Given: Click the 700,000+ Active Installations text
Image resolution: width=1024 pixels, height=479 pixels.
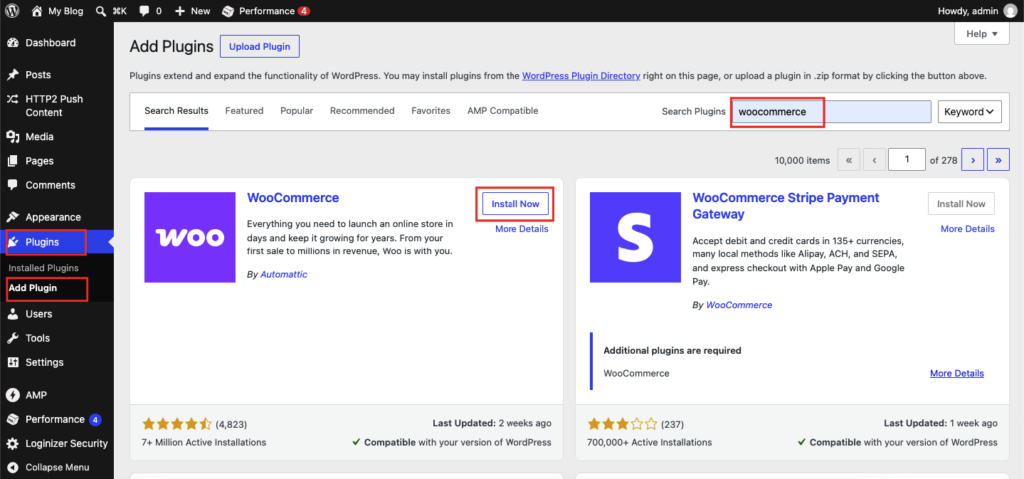Looking at the screenshot, I should click(x=650, y=442).
